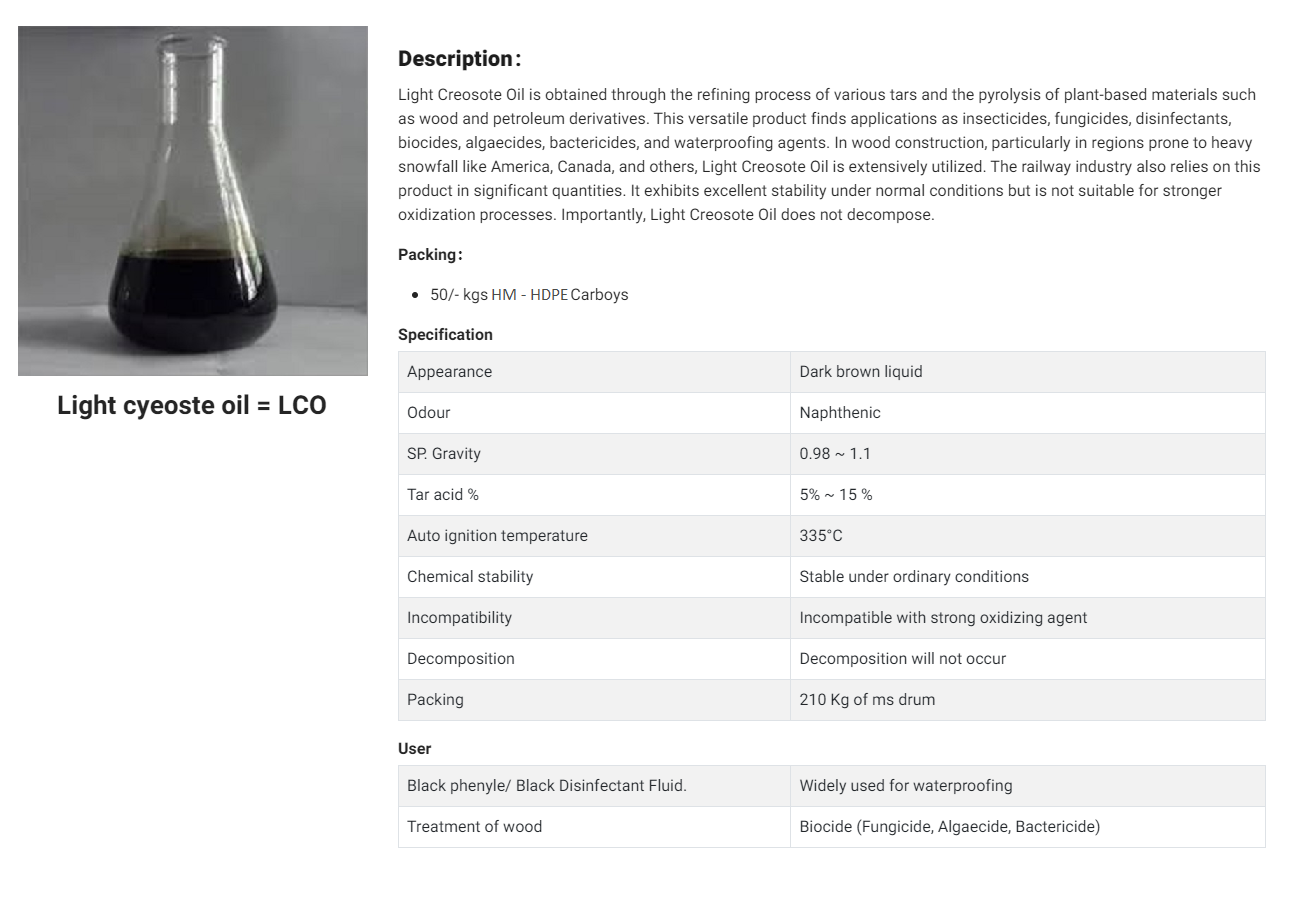Select the Odour row label
This screenshot has height=900, width=1293.
pos(594,413)
